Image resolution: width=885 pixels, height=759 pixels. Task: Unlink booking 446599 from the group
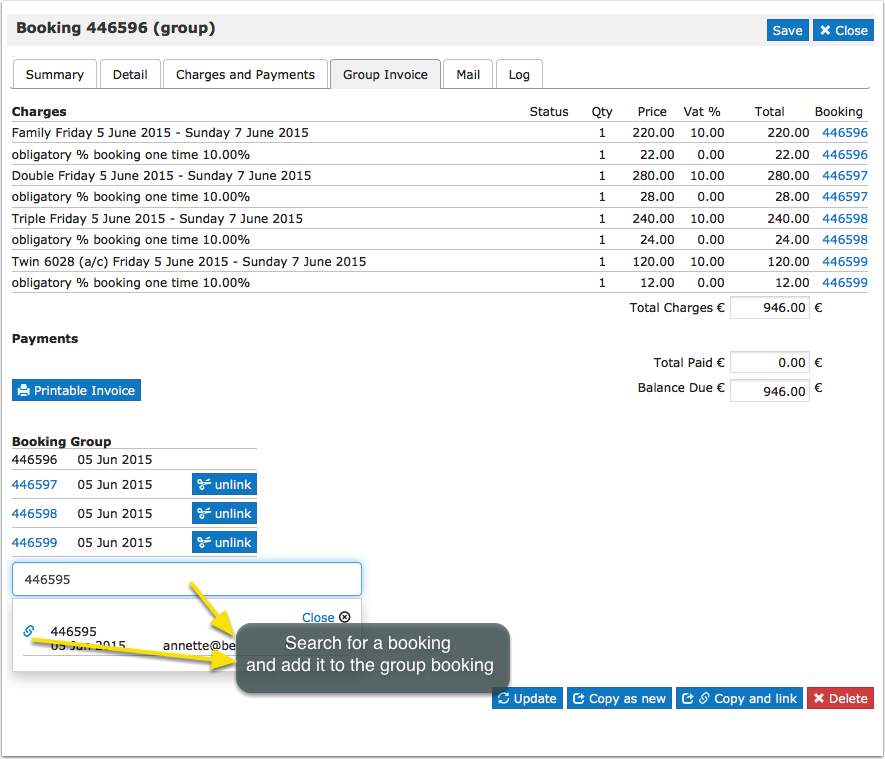click(x=224, y=543)
